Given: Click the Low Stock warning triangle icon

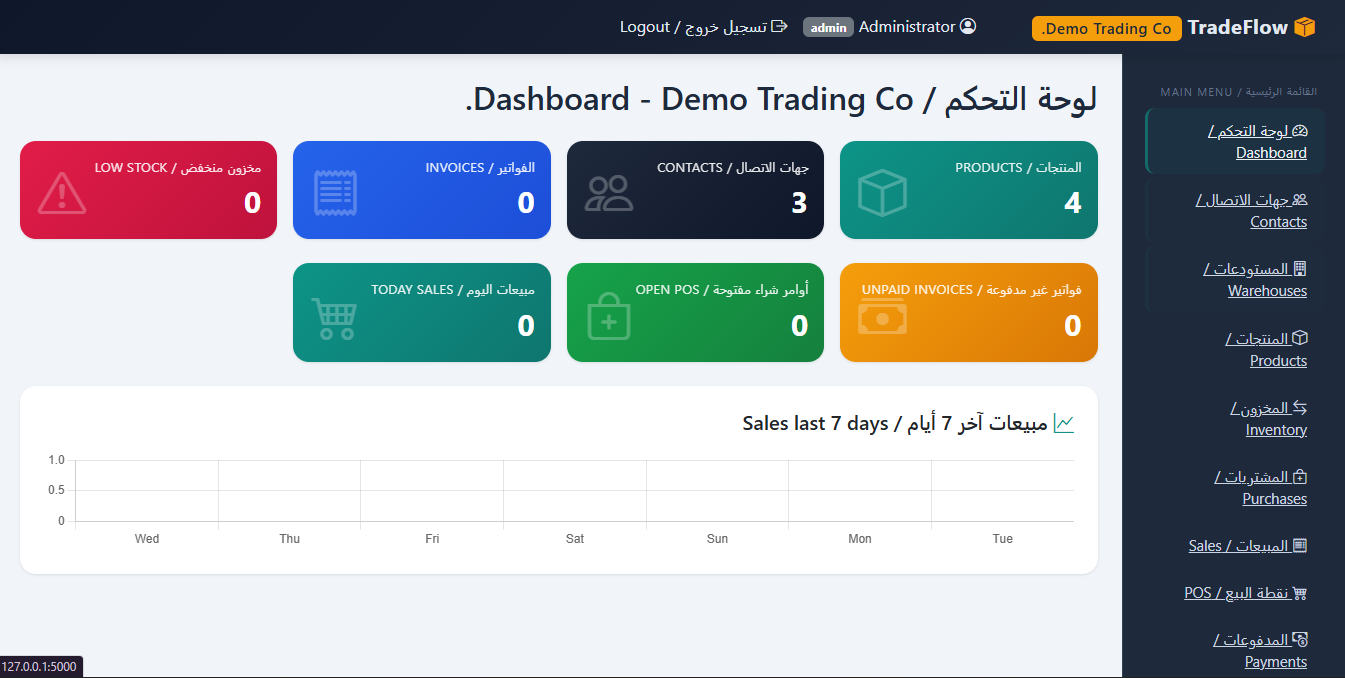Looking at the screenshot, I should tap(62, 193).
